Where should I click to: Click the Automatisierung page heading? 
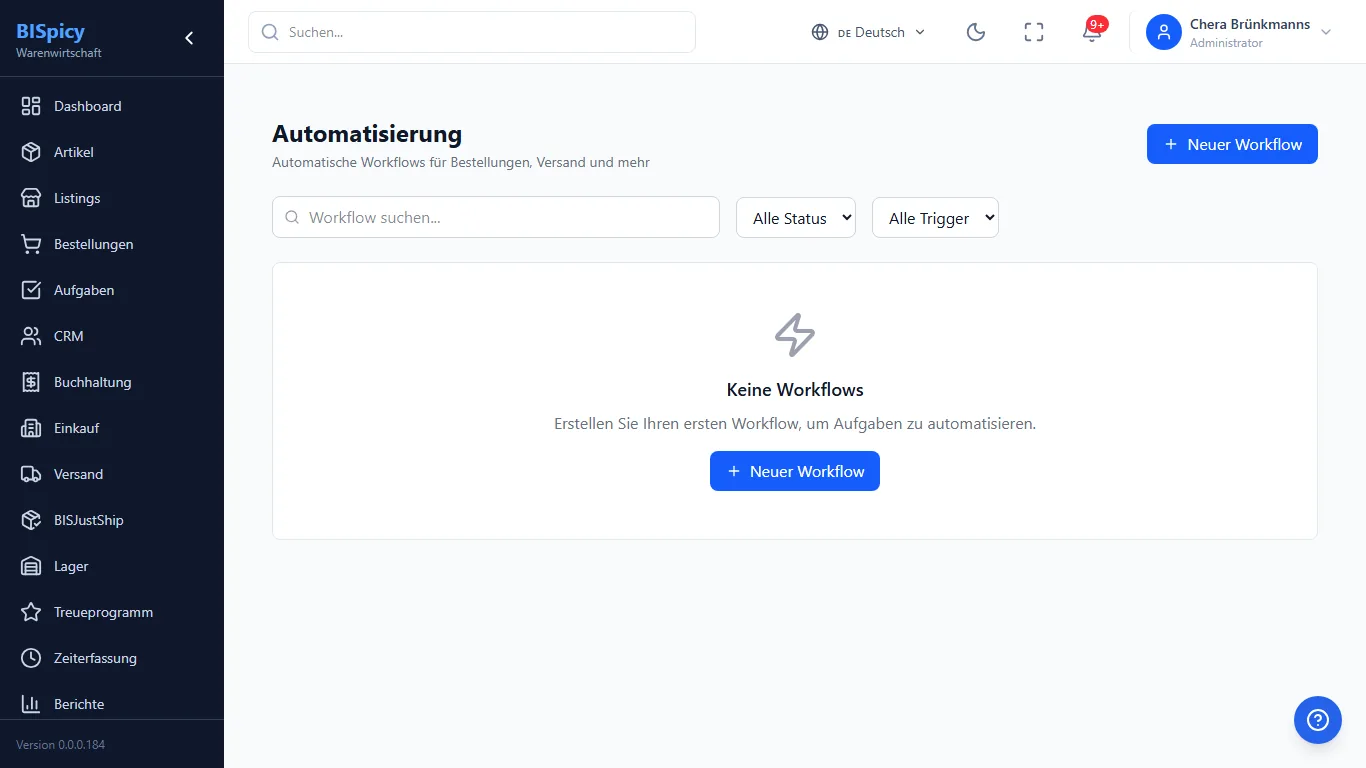[367, 134]
